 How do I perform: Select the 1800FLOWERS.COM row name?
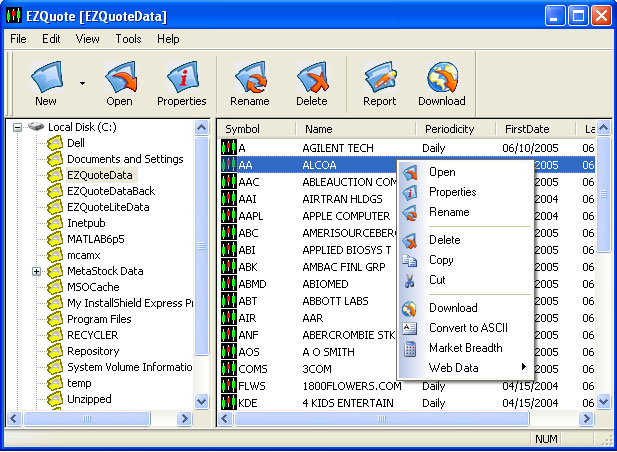(352, 386)
